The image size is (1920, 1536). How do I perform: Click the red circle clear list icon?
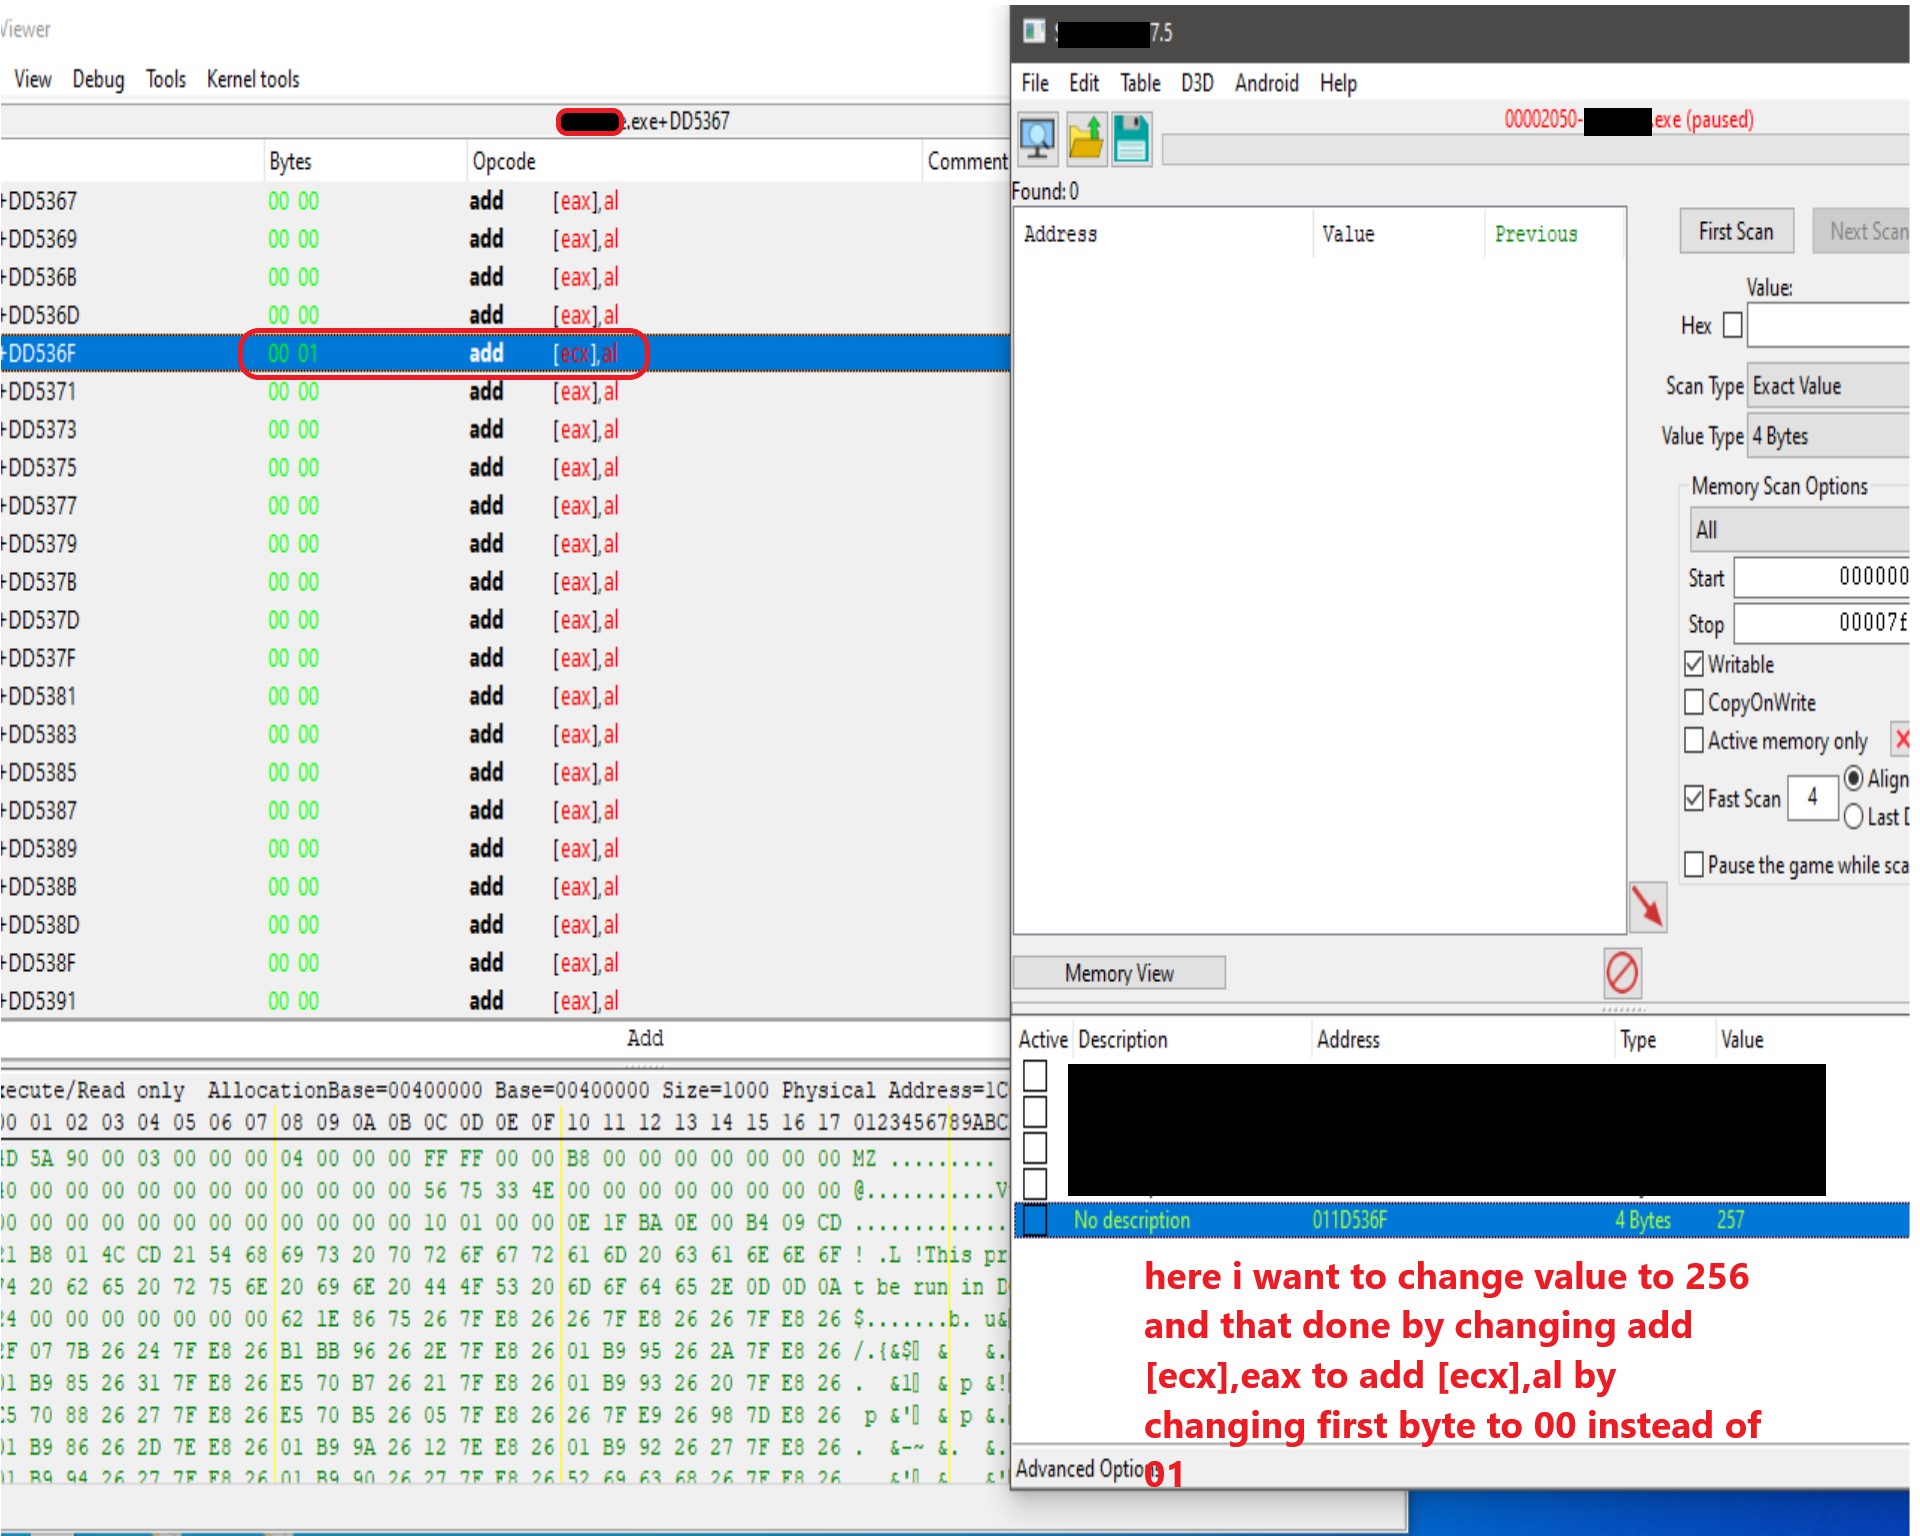[1621, 972]
